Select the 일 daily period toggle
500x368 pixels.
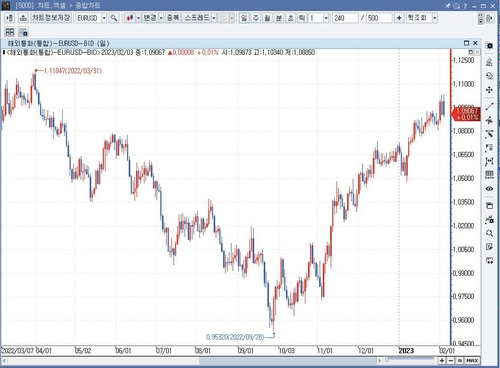click(x=244, y=18)
